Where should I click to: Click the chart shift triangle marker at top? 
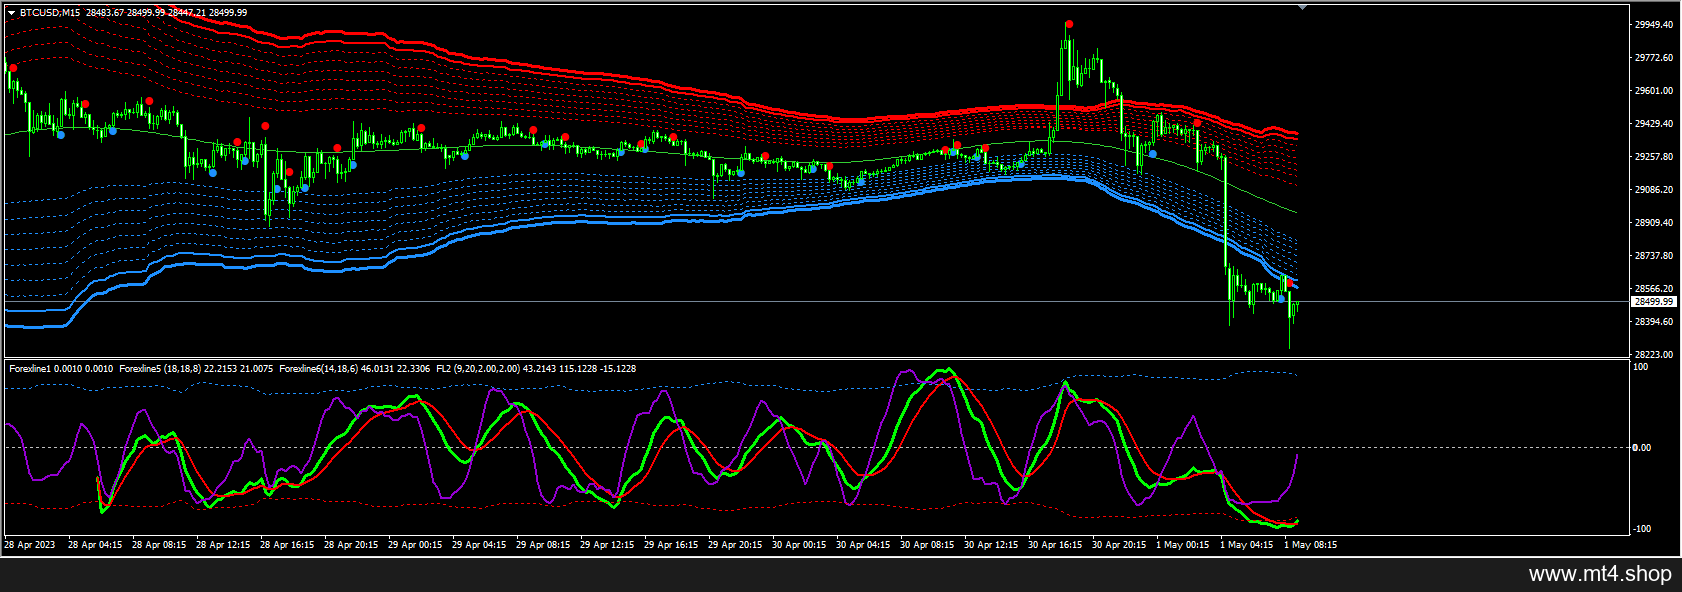coord(1302,7)
